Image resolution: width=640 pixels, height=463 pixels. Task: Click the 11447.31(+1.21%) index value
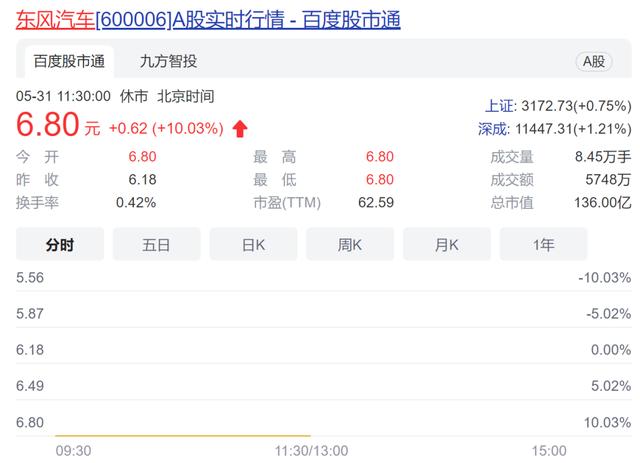click(573, 129)
